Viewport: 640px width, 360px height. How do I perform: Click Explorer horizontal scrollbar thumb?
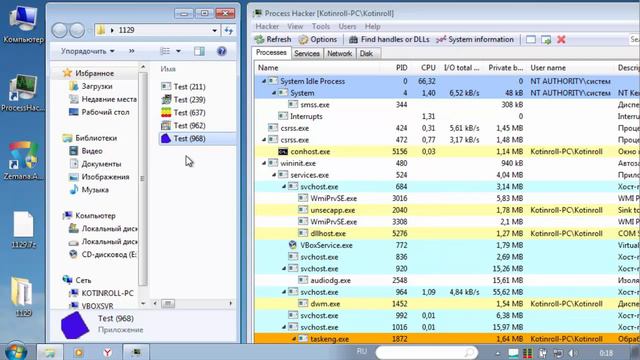click(168, 304)
